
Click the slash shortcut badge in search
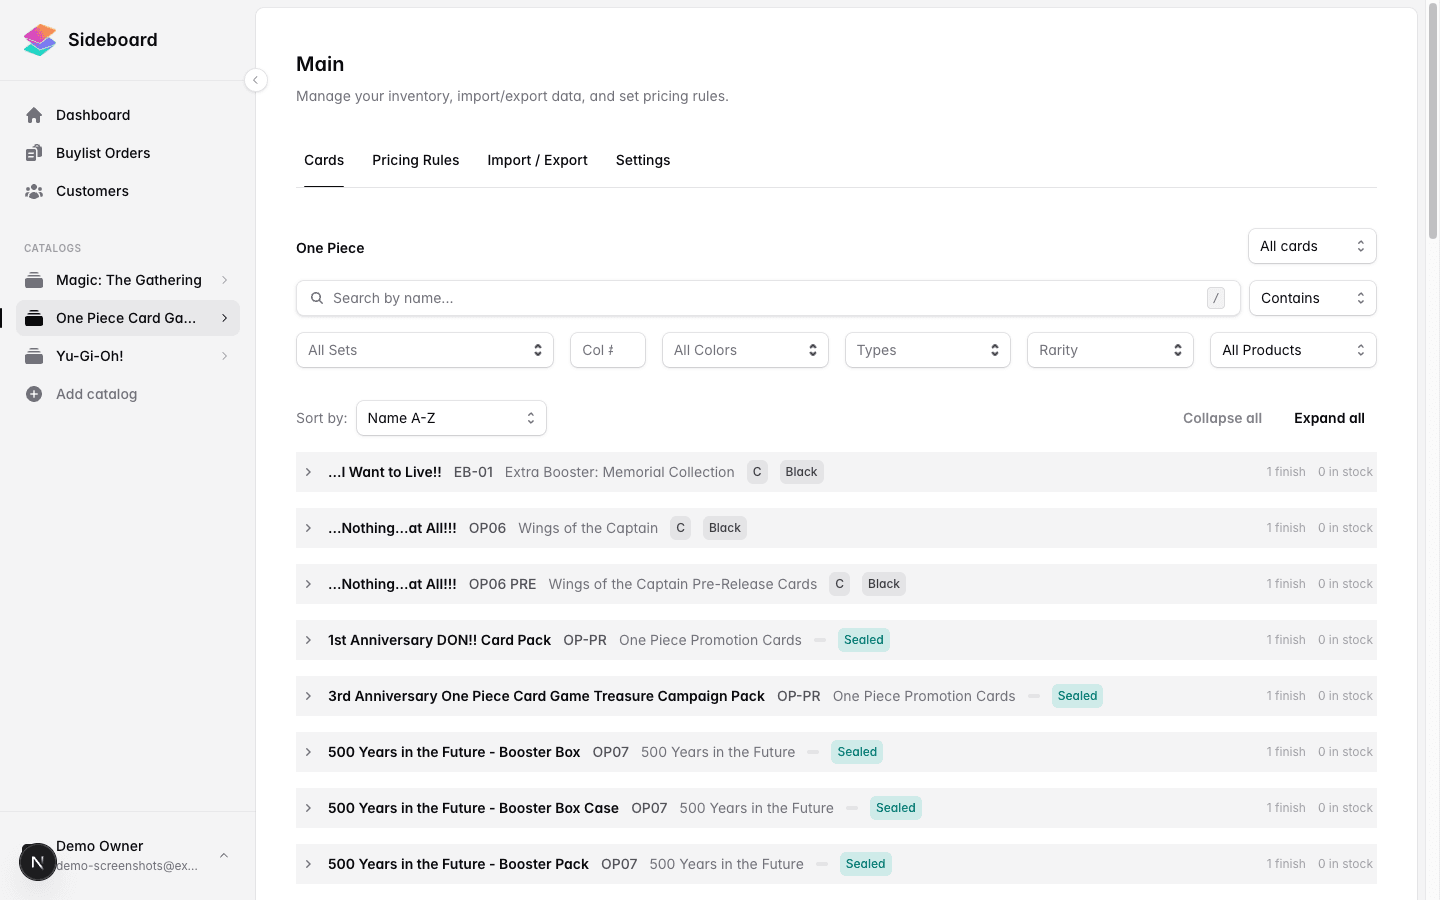point(1216,298)
